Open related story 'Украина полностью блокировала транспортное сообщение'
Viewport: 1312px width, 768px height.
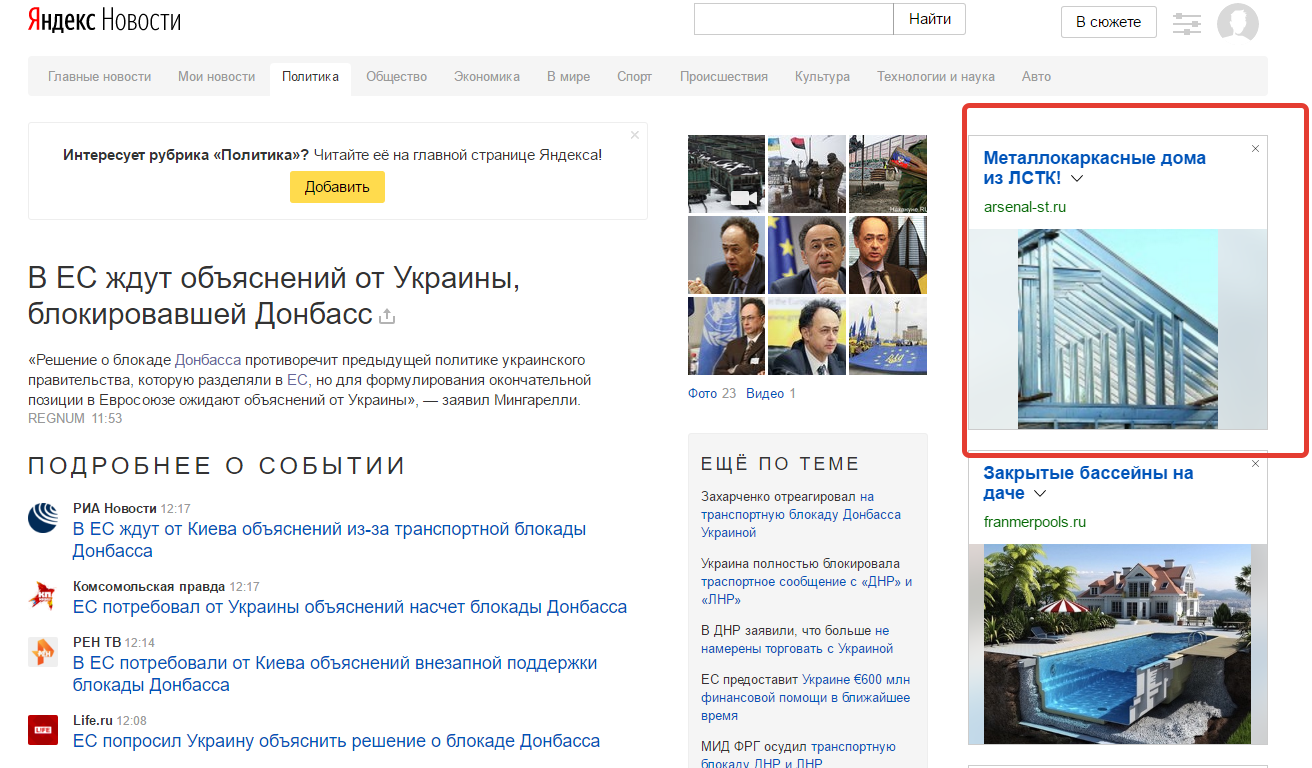pos(807,581)
